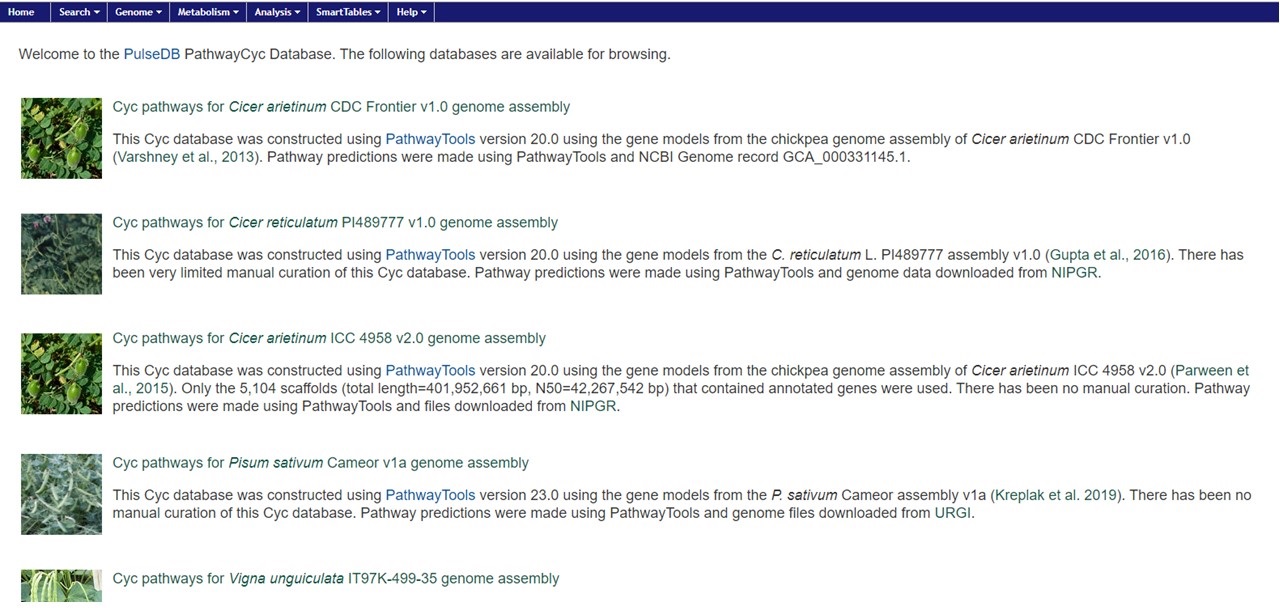Select the Cicer arietinum ICC 4958 thumbnail

[x=62, y=374]
